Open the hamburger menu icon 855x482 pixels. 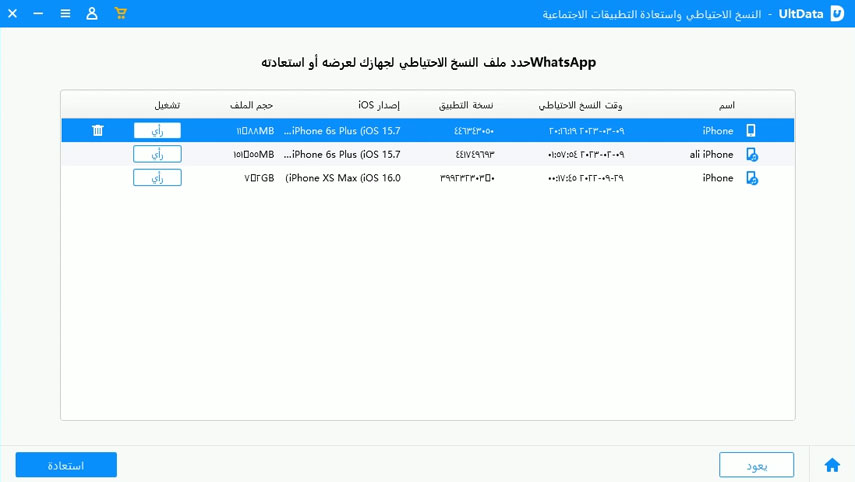pyautogui.click(x=65, y=13)
